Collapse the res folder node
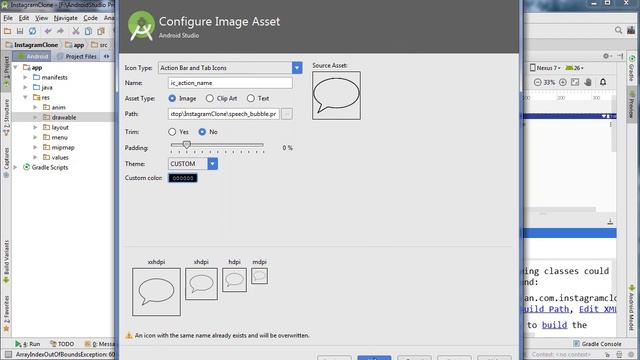 coord(25,98)
